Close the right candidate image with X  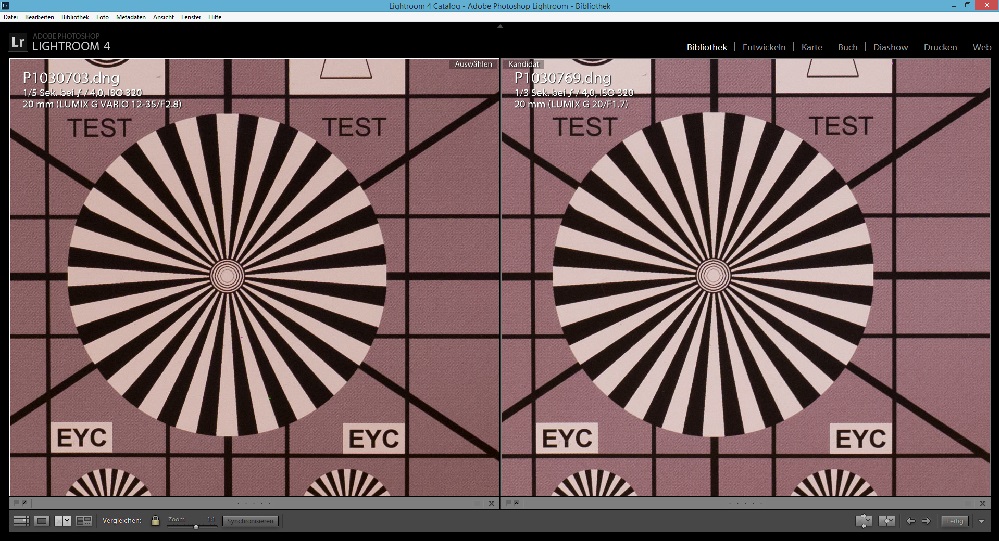point(984,502)
